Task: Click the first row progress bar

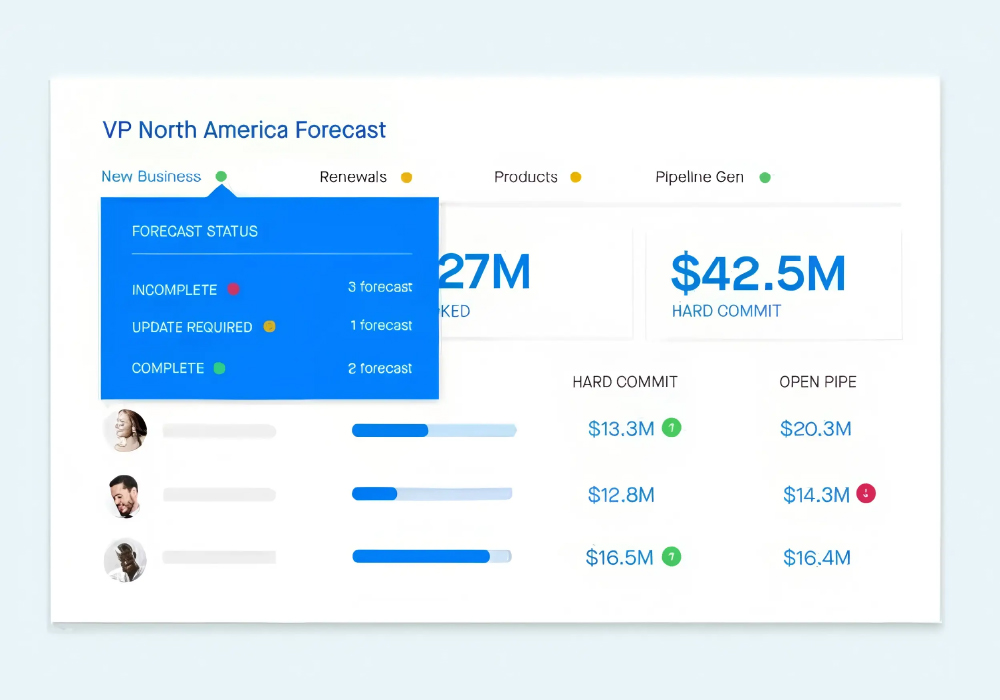Action: click(434, 430)
